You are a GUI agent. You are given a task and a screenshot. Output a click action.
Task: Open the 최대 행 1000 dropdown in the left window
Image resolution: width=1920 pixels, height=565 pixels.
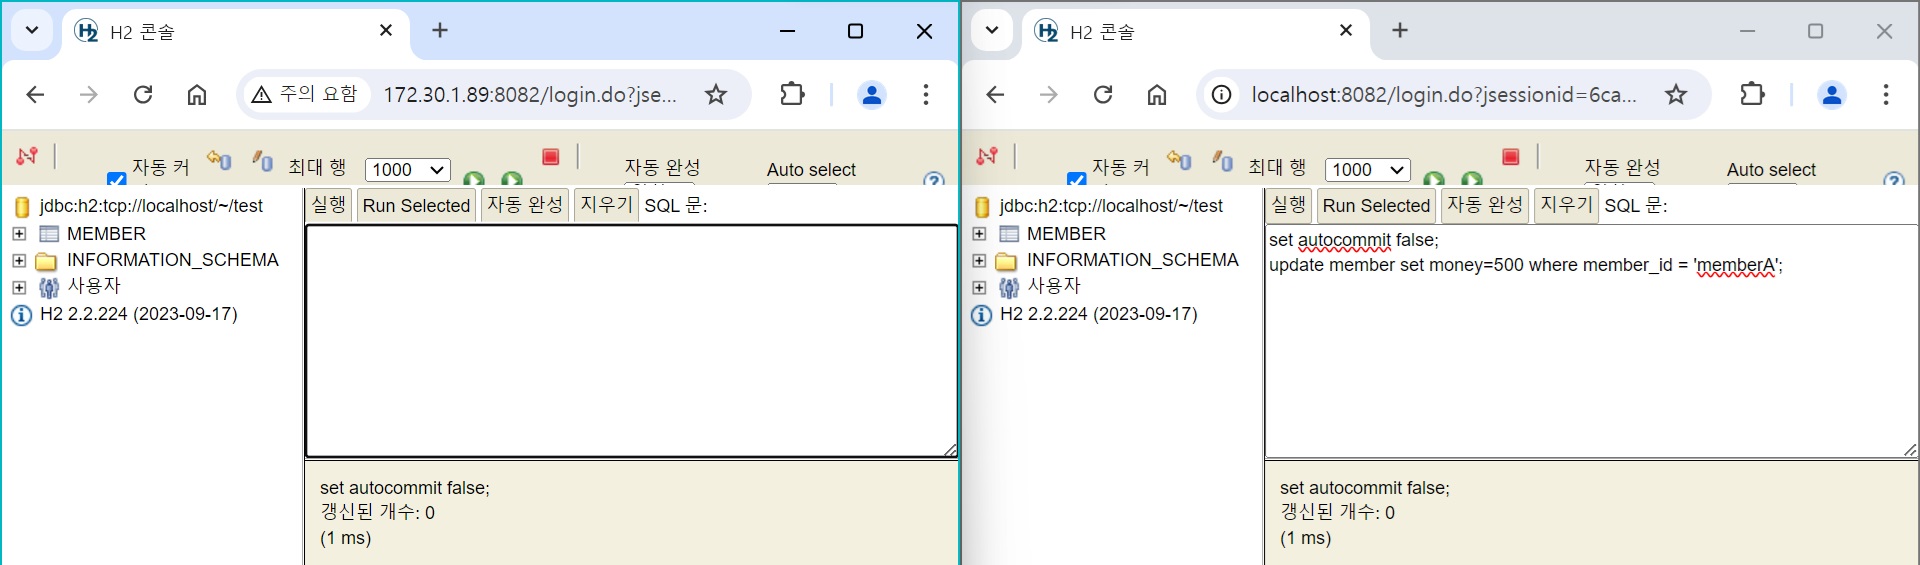tap(408, 170)
